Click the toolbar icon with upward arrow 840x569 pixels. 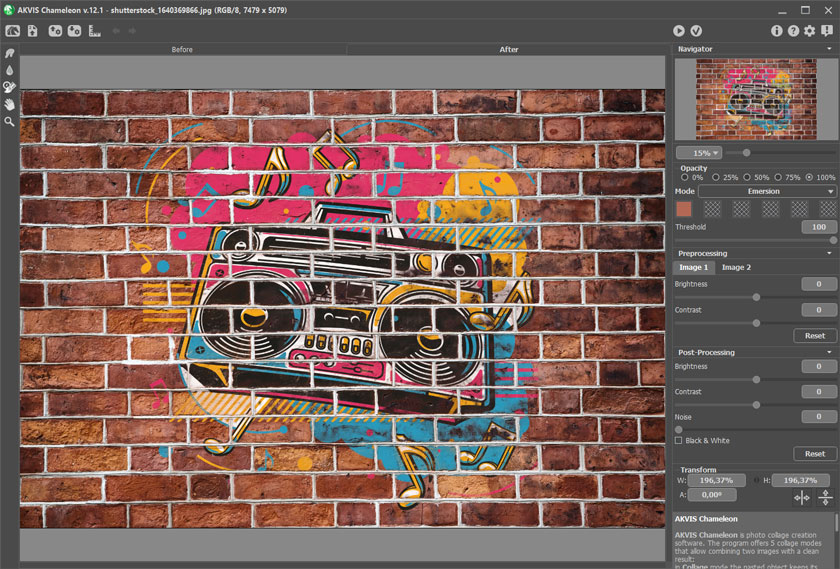click(x=55, y=31)
